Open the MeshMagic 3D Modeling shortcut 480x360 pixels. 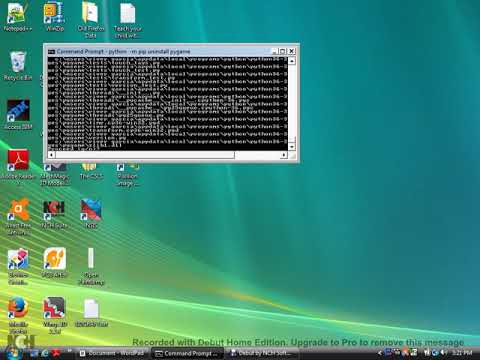point(54,175)
